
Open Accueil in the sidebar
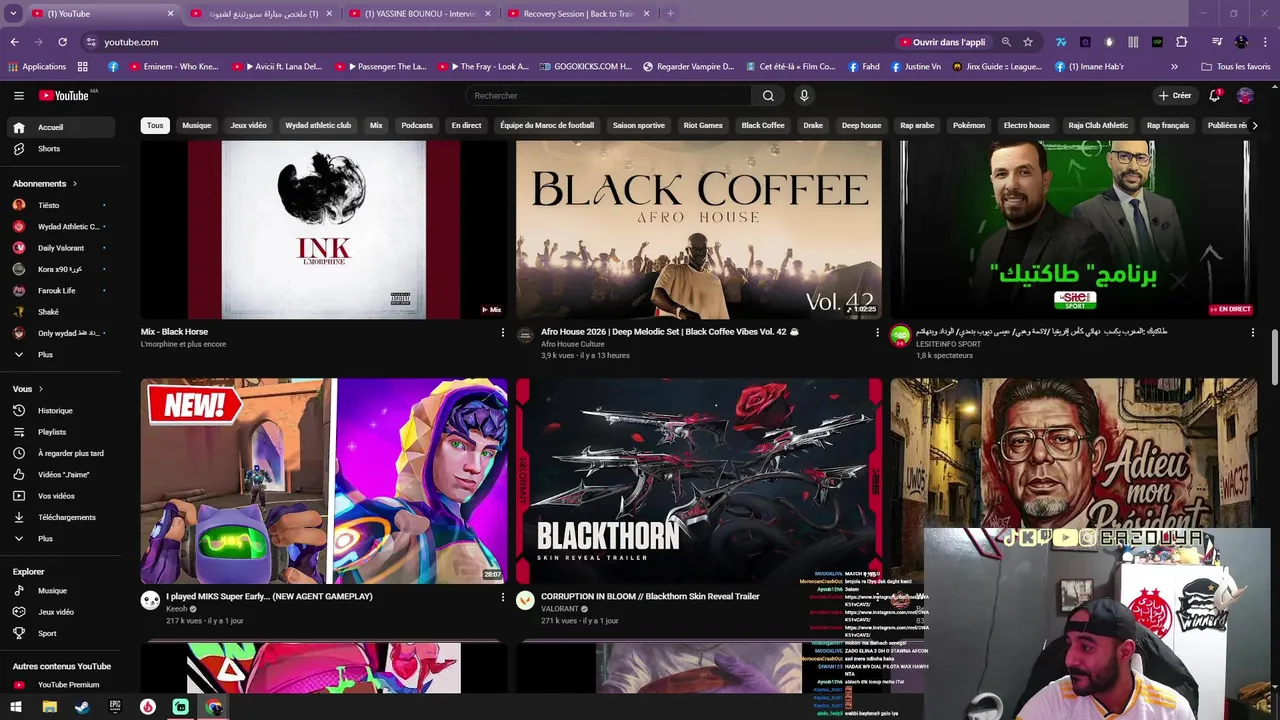coord(60,128)
